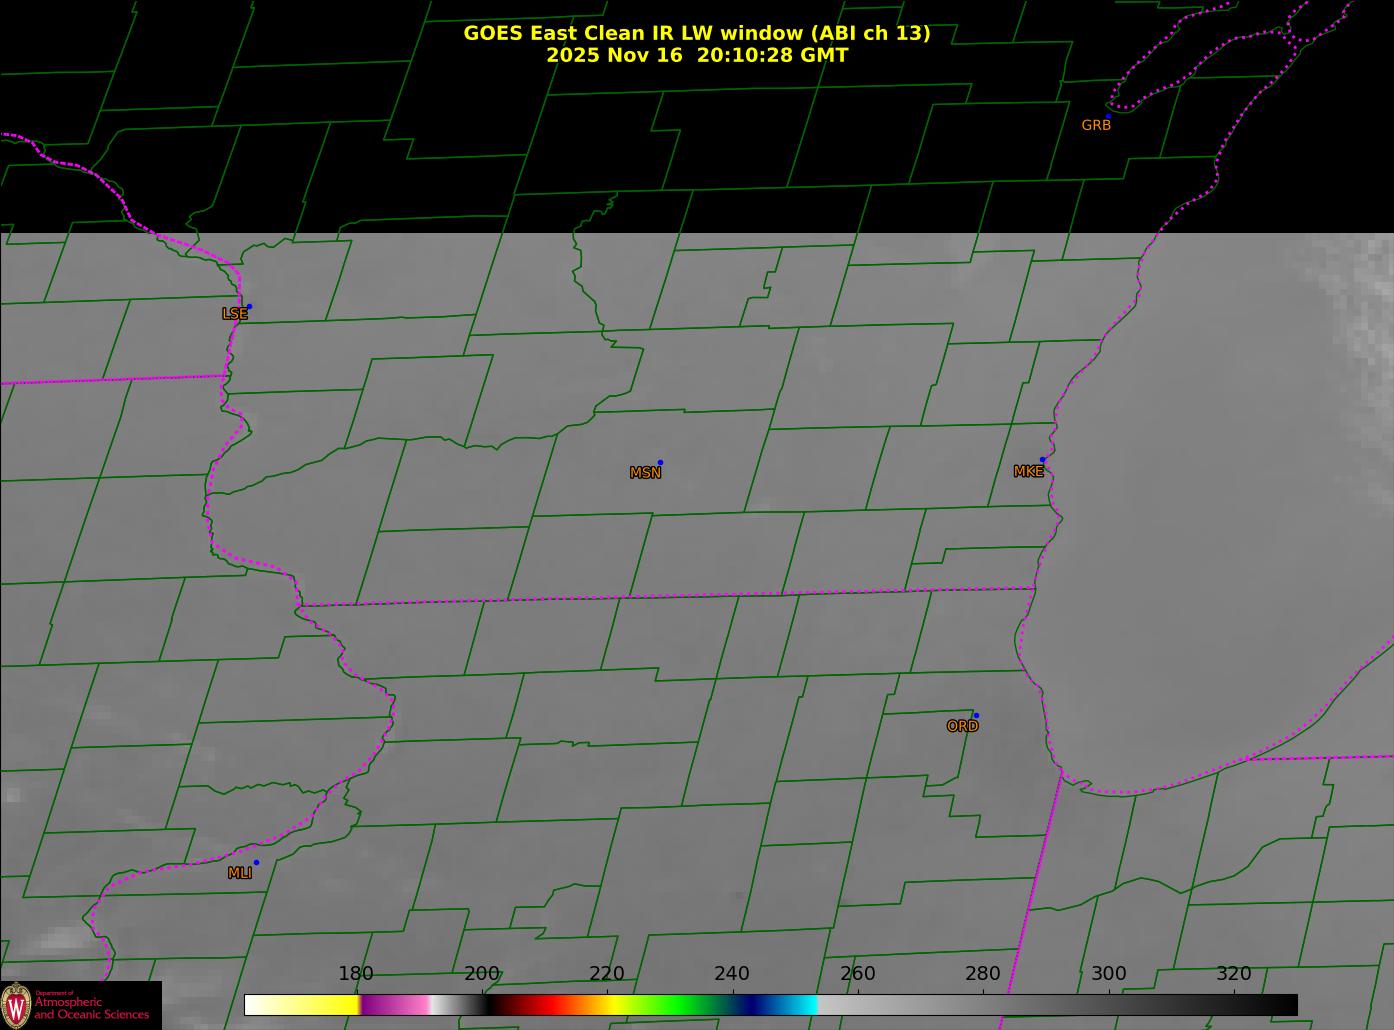Click the 300 temperature scale label

click(x=1108, y=974)
